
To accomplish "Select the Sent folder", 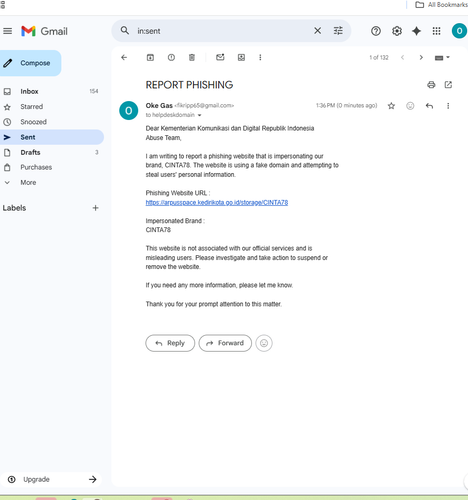I will (52, 137).
